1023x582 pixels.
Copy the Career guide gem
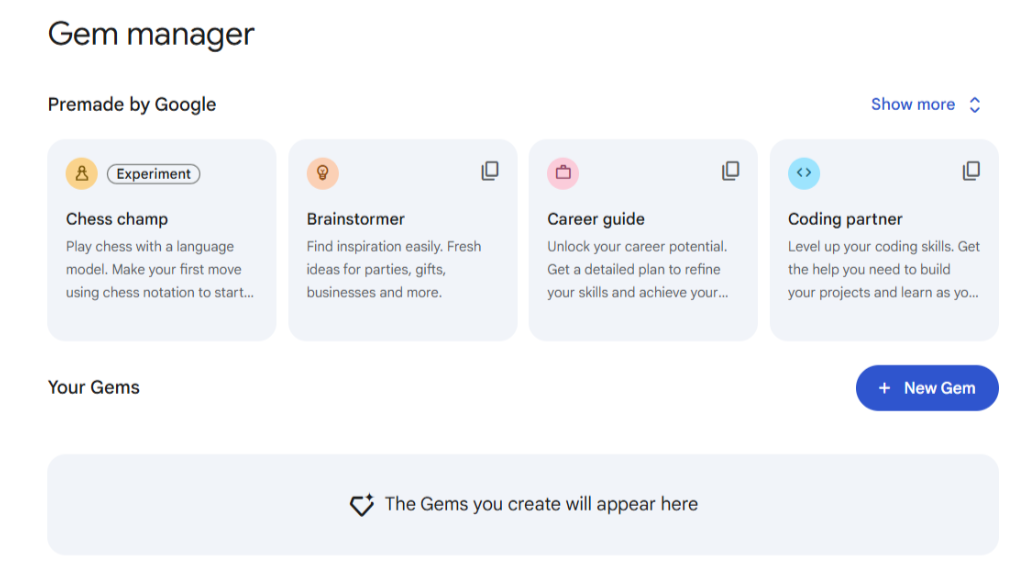coord(731,171)
